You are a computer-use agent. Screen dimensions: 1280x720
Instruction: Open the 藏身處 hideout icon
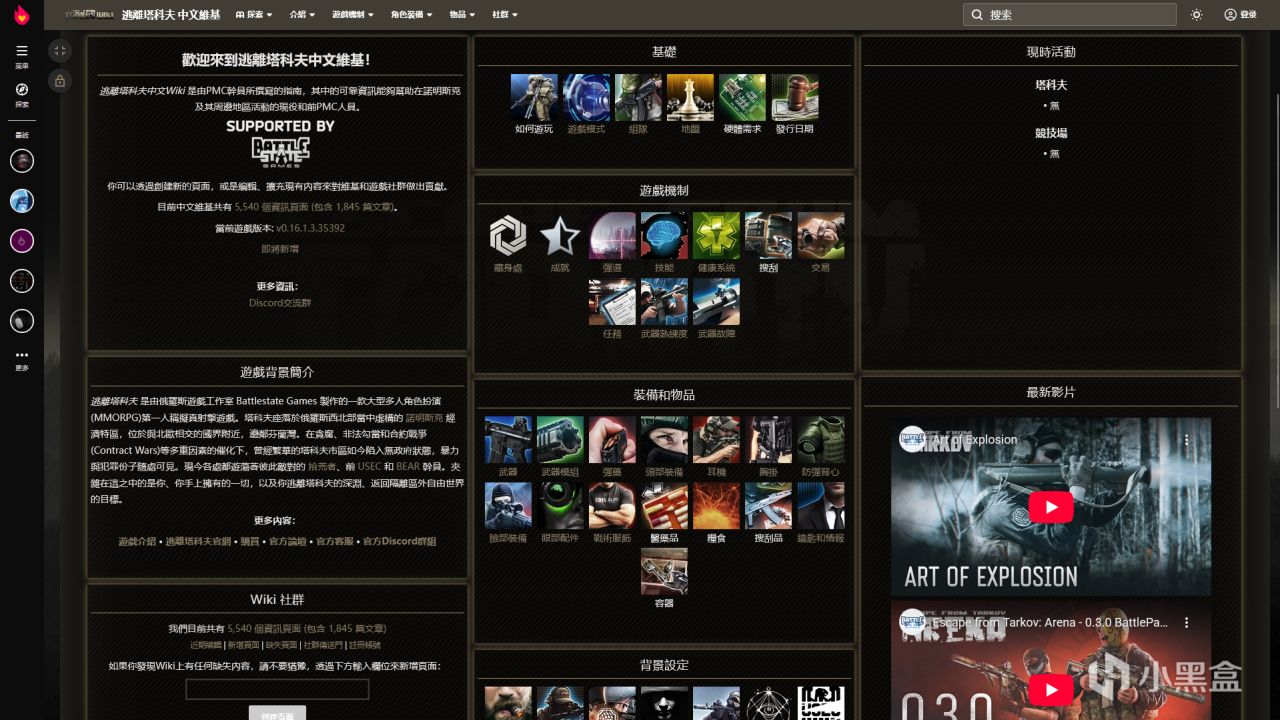tap(508, 236)
